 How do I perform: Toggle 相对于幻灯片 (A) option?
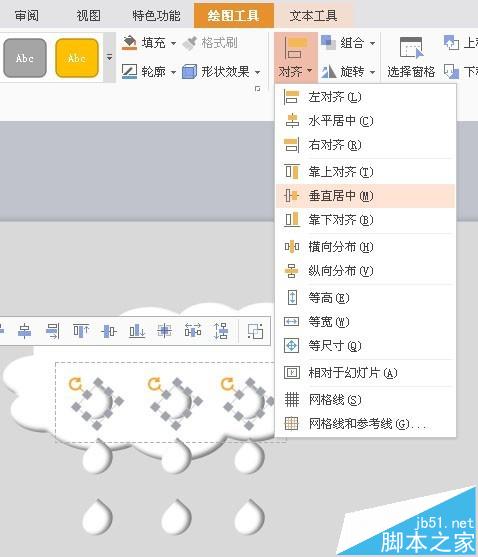click(365, 373)
